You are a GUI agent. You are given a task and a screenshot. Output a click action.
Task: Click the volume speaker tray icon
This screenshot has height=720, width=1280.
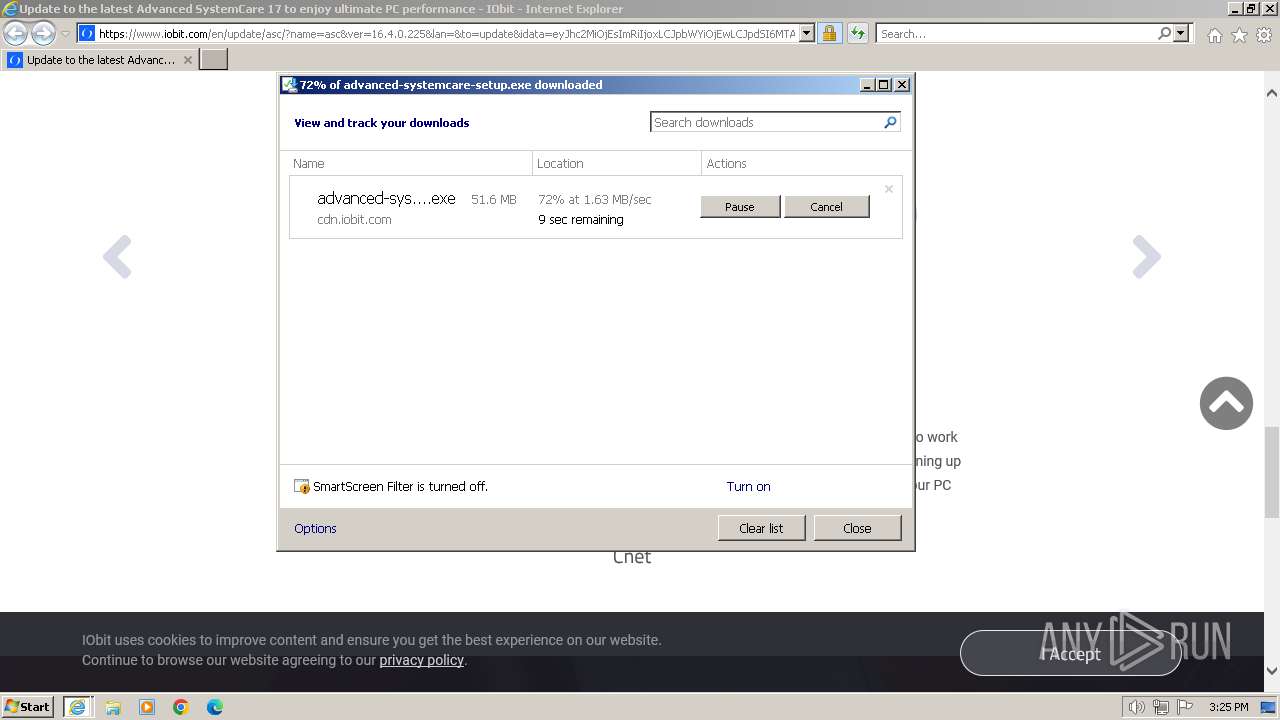[x=1136, y=707]
